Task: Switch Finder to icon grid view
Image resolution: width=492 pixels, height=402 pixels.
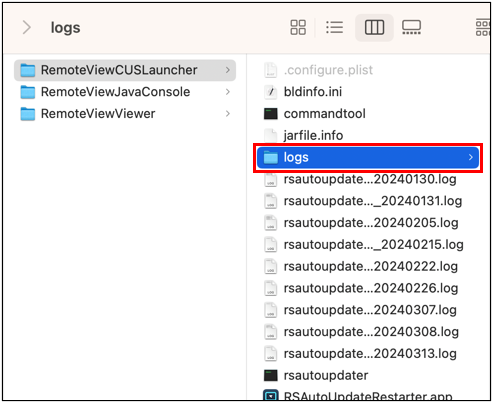Action: 298,27
